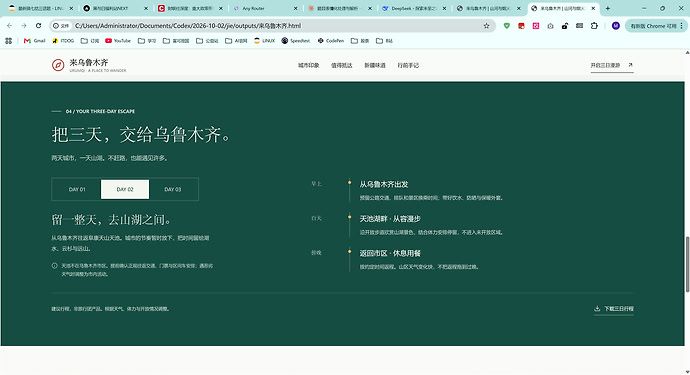Screen dimensions: 690x375
Task: Click the subheading 留一整天，去山湖之间。
Action: click(x=112, y=219)
